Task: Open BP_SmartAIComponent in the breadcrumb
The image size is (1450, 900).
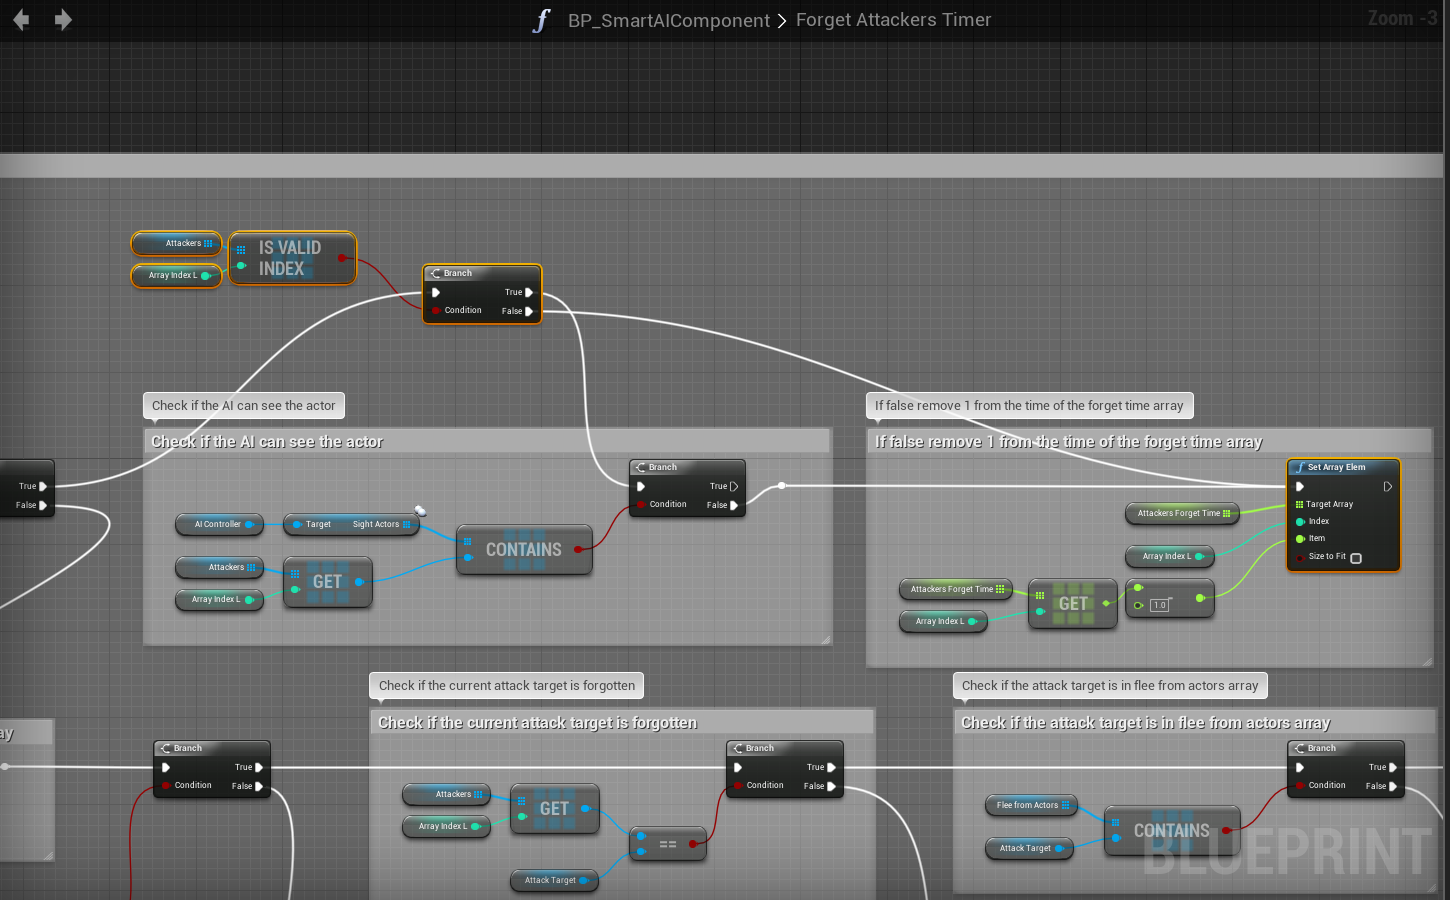Action: pos(668,20)
